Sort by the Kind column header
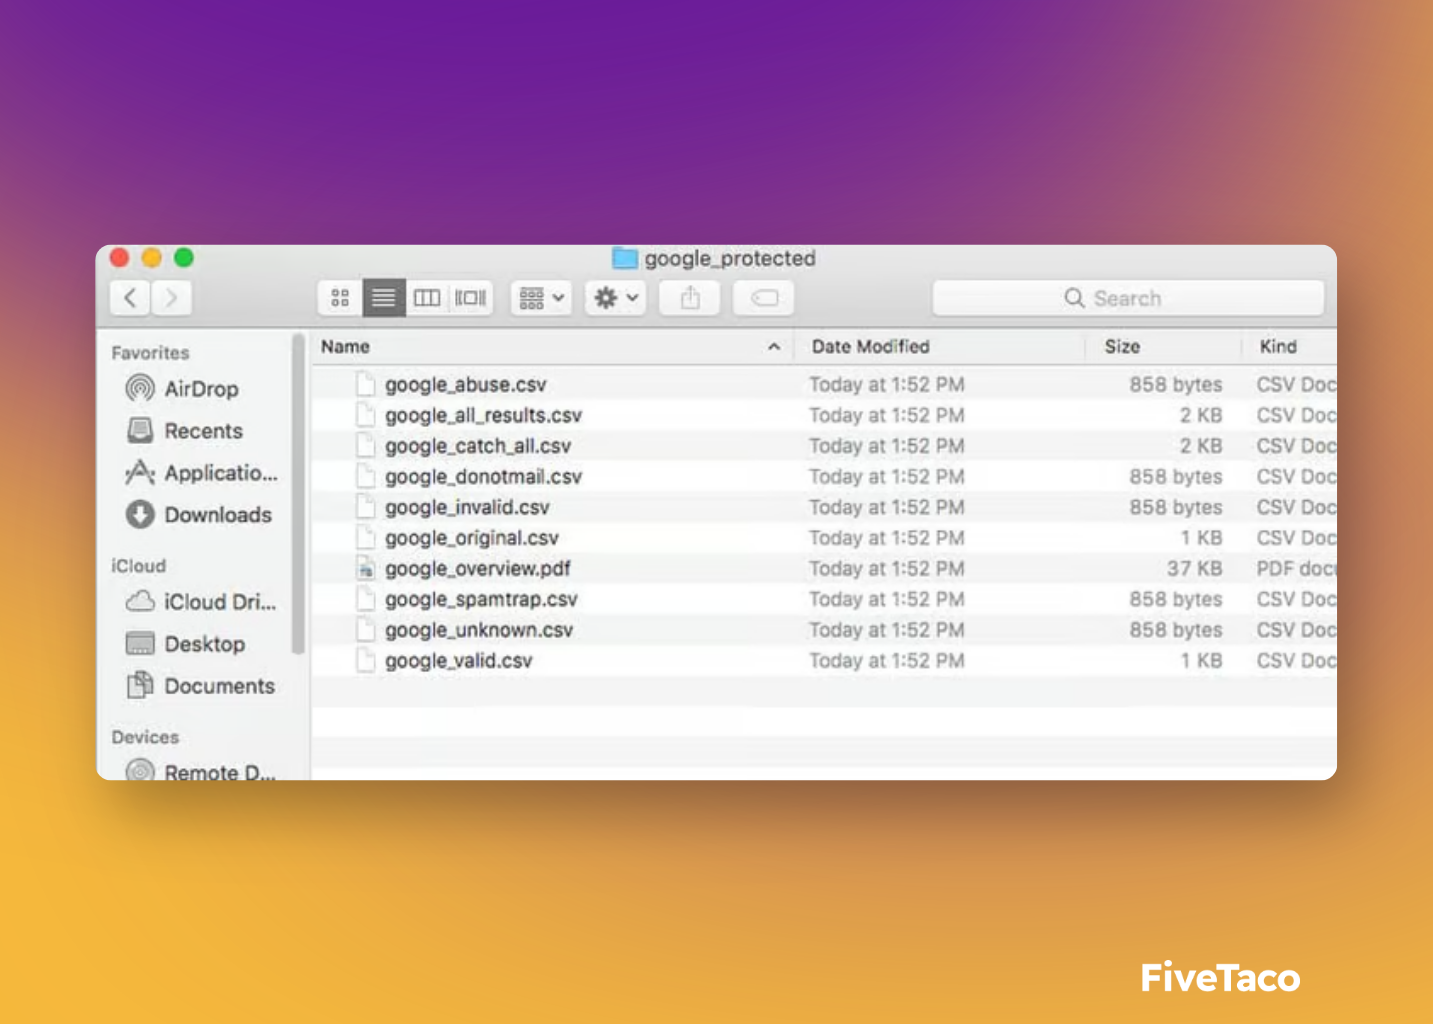Viewport: 1433px width, 1024px height. [x=1278, y=346]
